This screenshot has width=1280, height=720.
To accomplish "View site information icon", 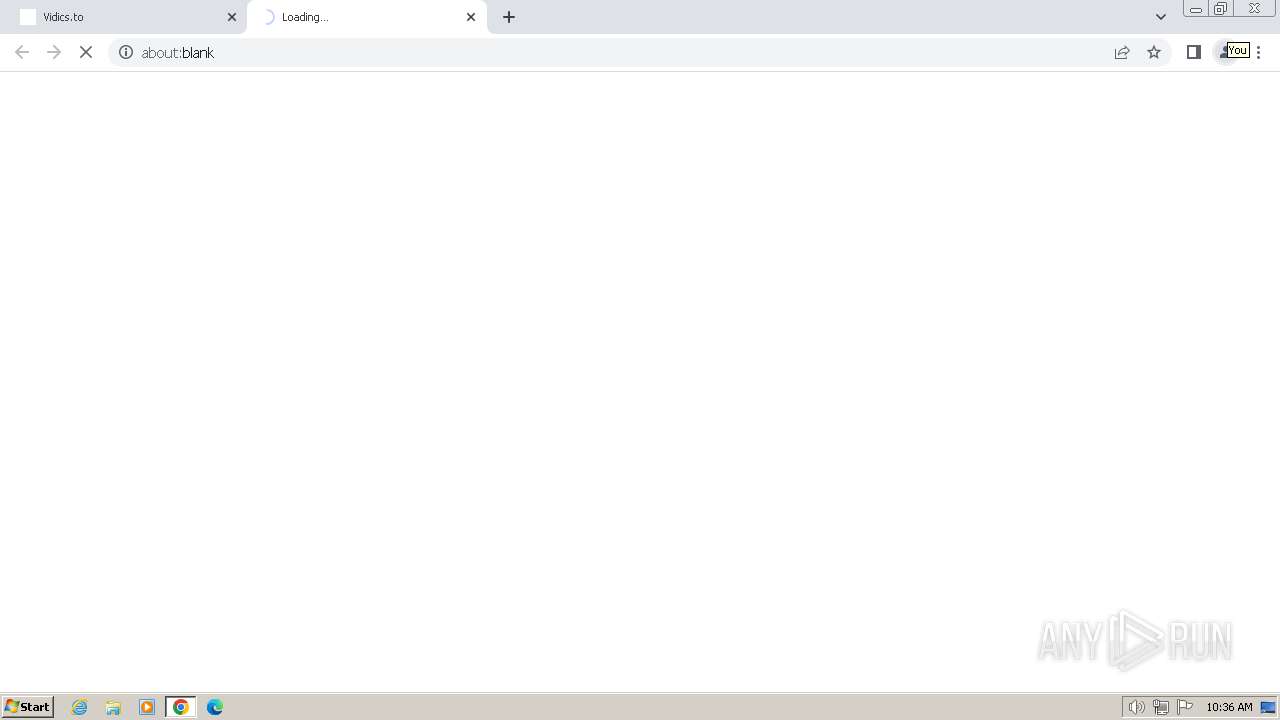I will [x=126, y=52].
